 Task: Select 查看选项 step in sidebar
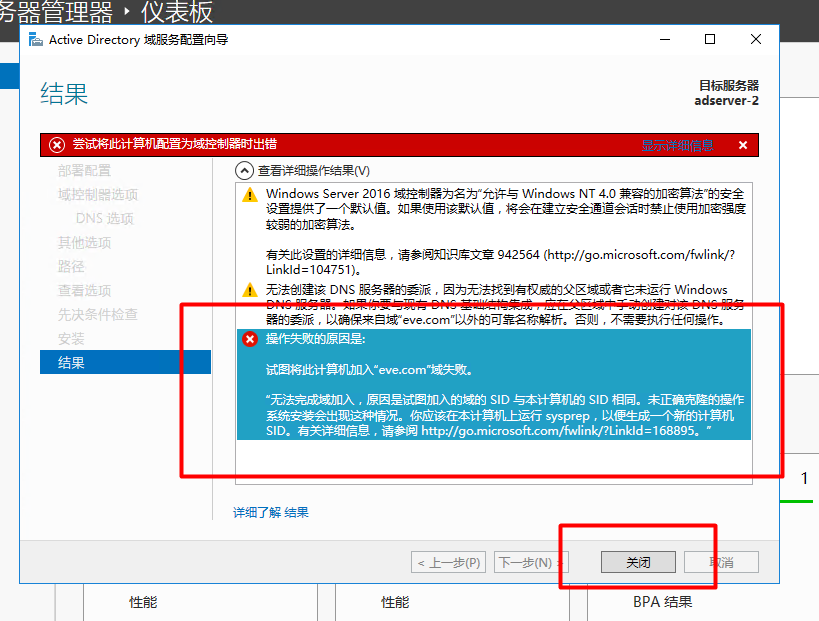point(84,290)
